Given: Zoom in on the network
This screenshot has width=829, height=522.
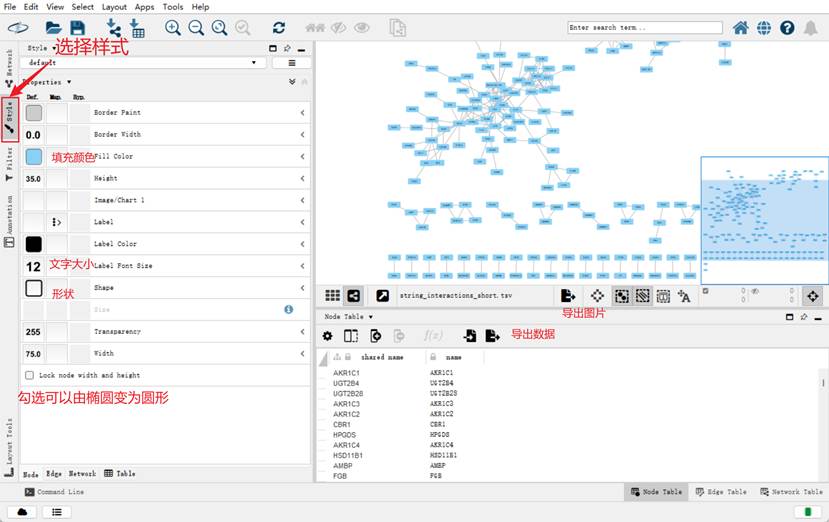Looking at the screenshot, I should [172, 28].
